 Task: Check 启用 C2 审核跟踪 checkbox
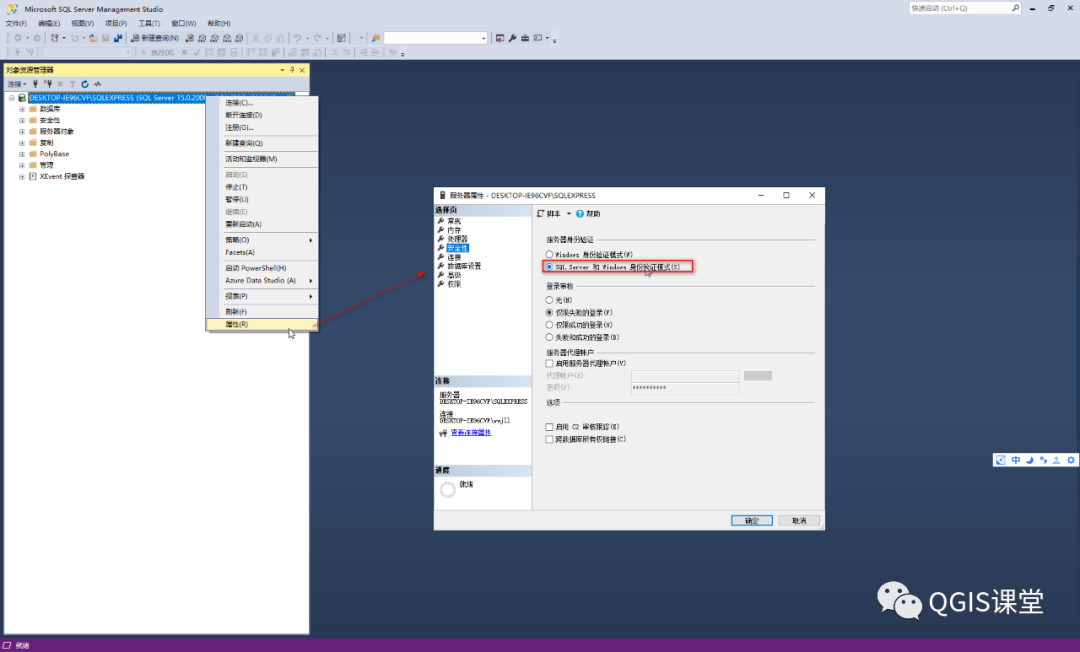click(549, 427)
